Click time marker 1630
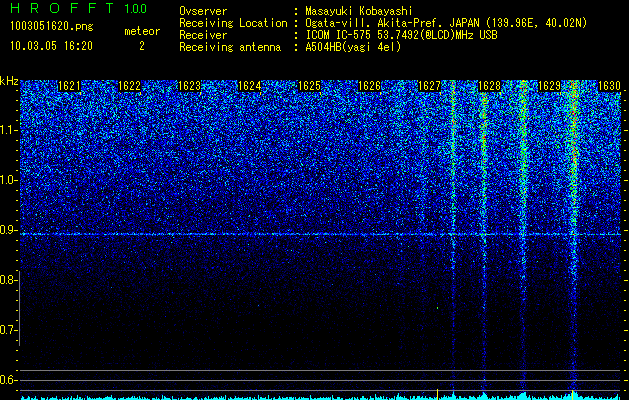This screenshot has width=629, height=400. coord(609,86)
